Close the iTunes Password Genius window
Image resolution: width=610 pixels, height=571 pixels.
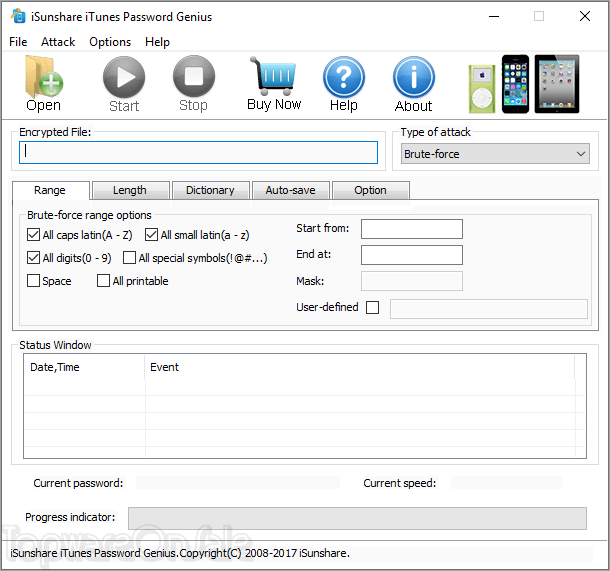tap(585, 16)
